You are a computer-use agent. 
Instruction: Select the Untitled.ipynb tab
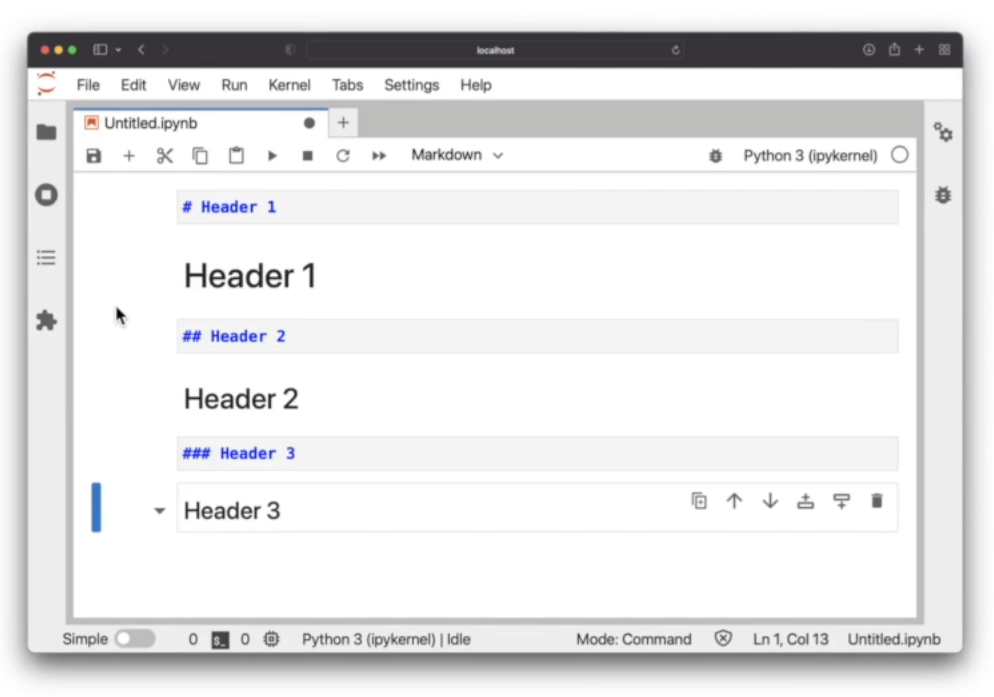click(202, 123)
